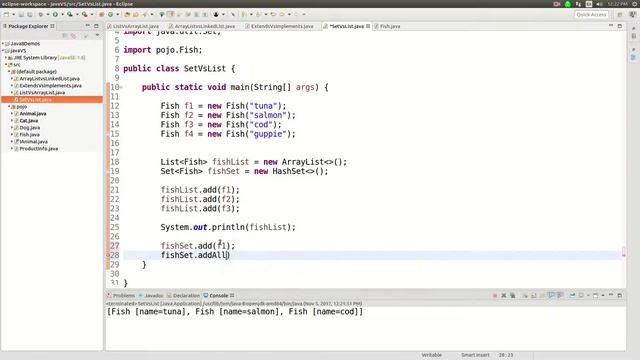
Task: Select the Package Explorer tab
Action: 29,26
